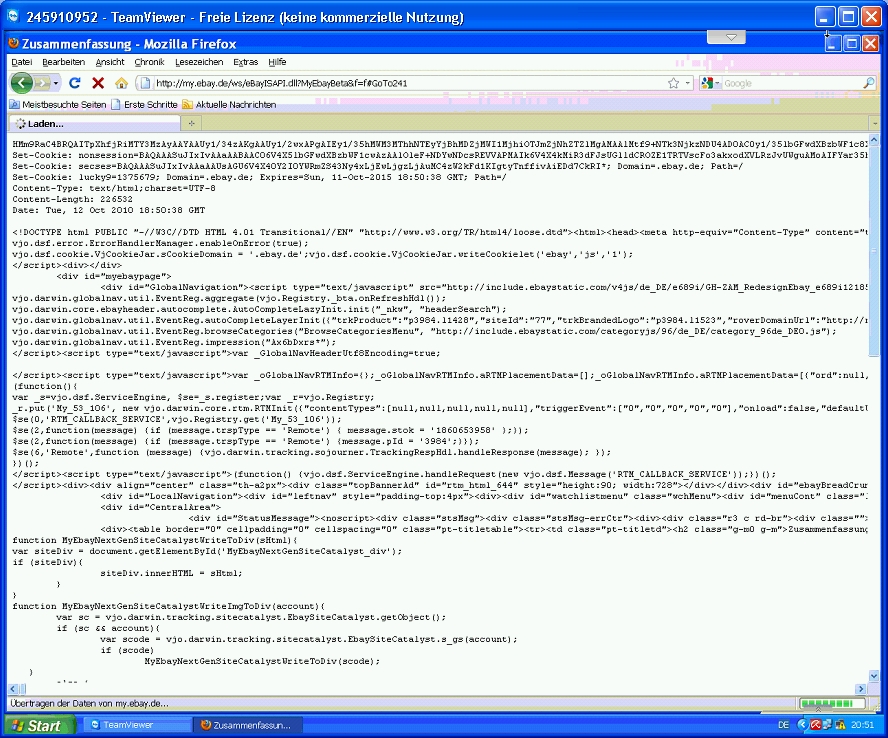The height and width of the screenshot is (738, 888).
Task: Click the 'Set-Cookie: lucky9=1375679' line
Action: pyautogui.click(x=259, y=177)
